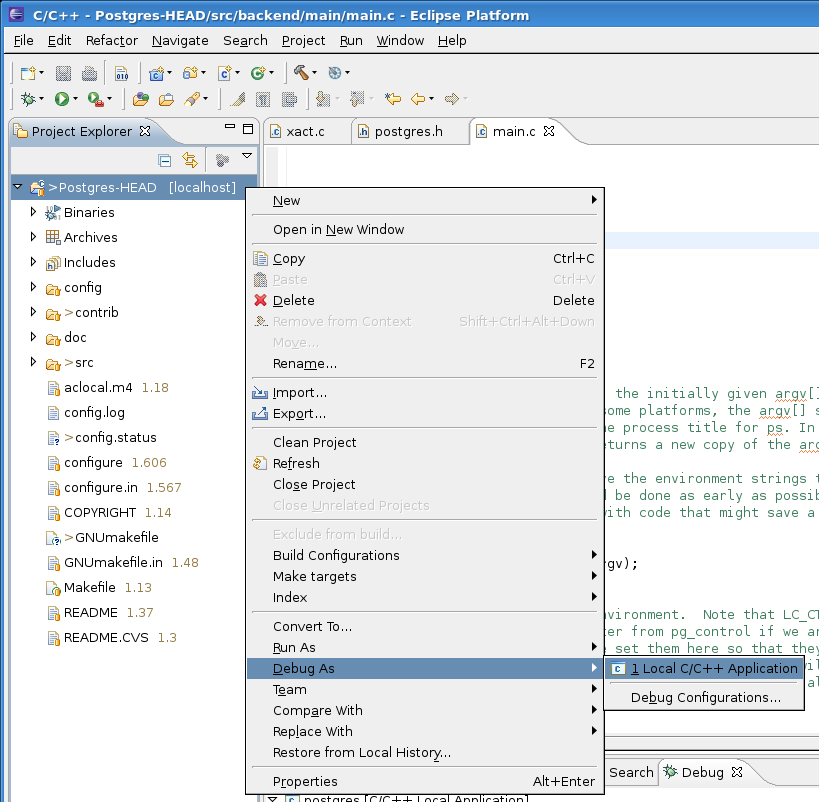Collapse the Postgres-HEAD project node
Viewport: 819px width, 802px height.
click(x=17, y=187)
